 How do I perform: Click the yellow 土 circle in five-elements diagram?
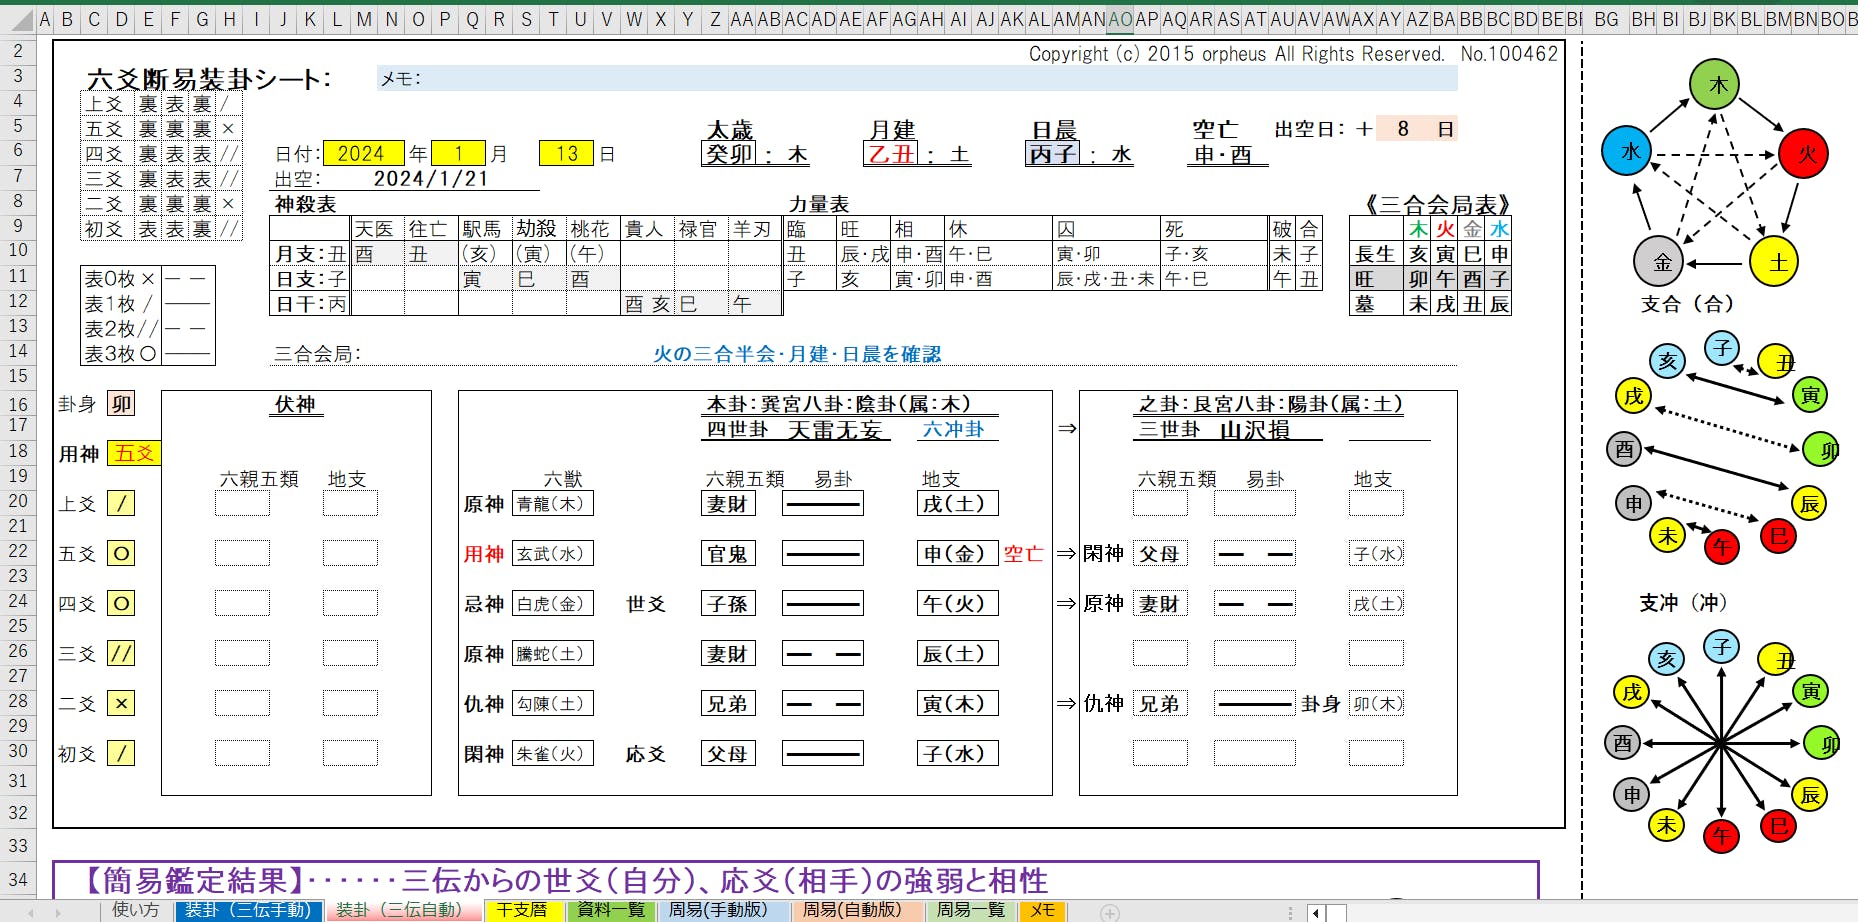[1774, 262]
